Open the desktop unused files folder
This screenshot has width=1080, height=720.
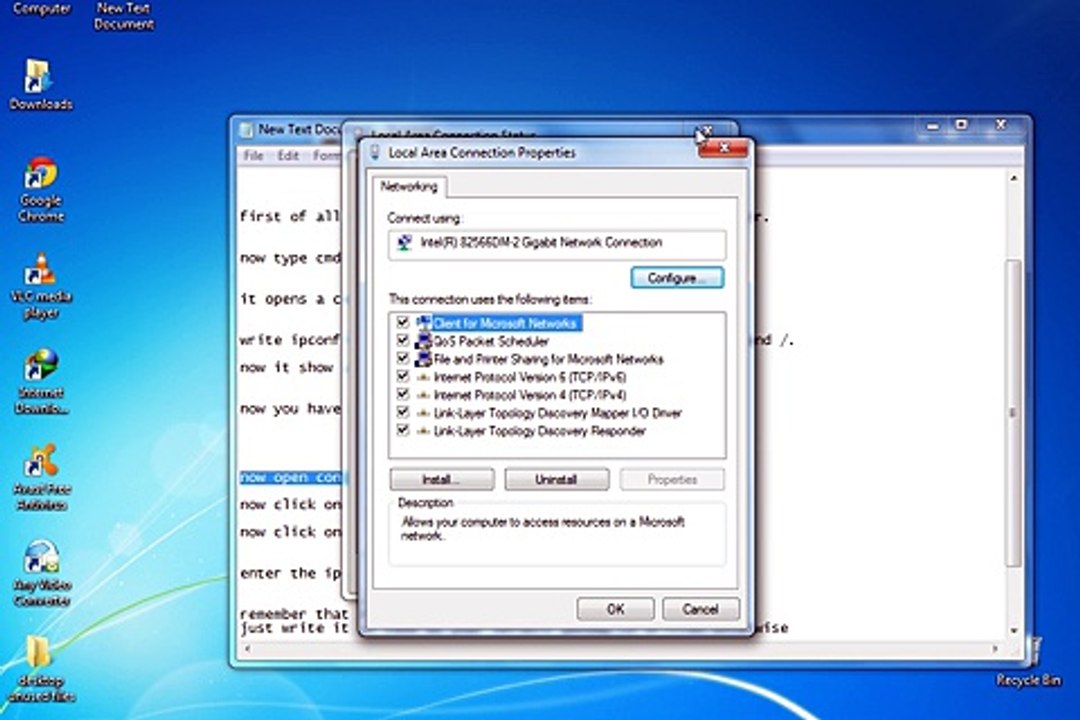point(40,668)
